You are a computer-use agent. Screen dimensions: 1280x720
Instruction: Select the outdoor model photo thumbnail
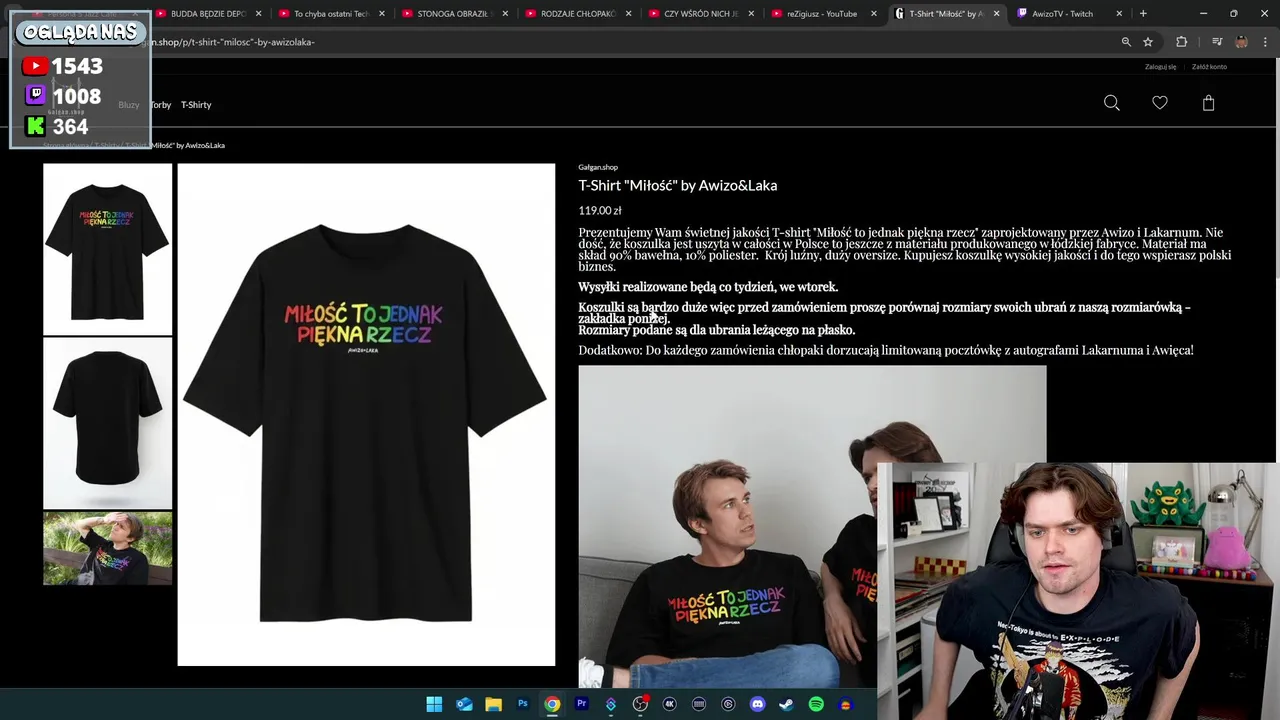[x=107, y=548]
